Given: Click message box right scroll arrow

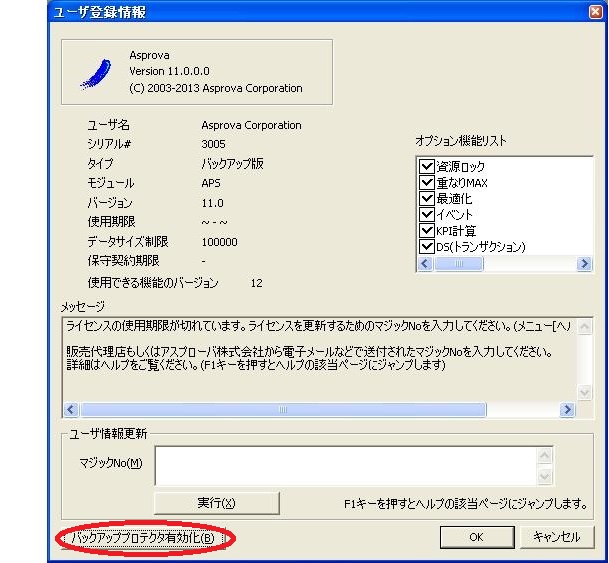Looking at the screenshot, I should [567, 409].
